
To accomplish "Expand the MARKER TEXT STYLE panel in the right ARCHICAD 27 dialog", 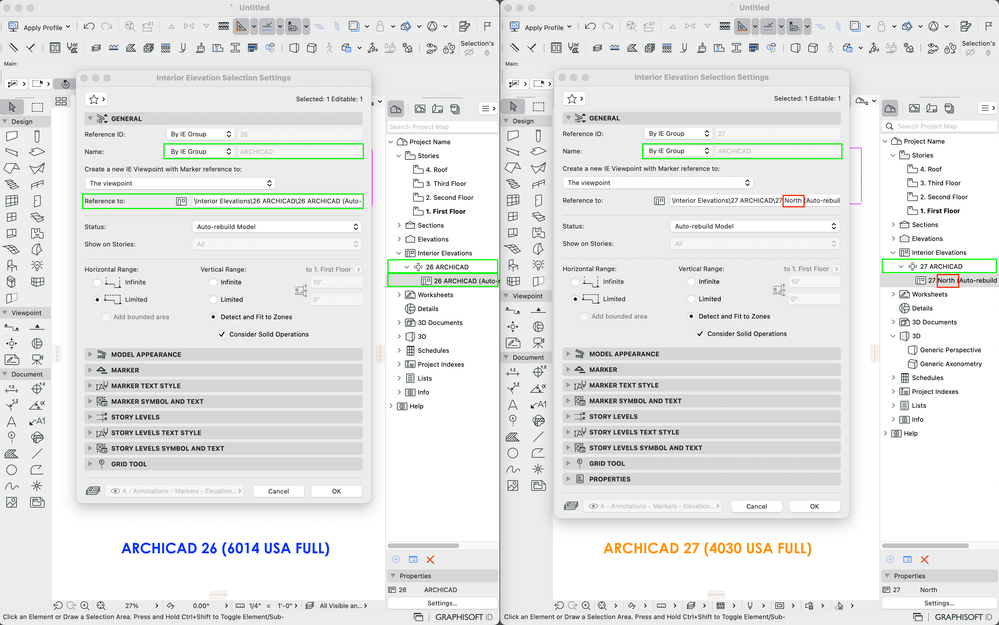I will [x=701, y=385].
